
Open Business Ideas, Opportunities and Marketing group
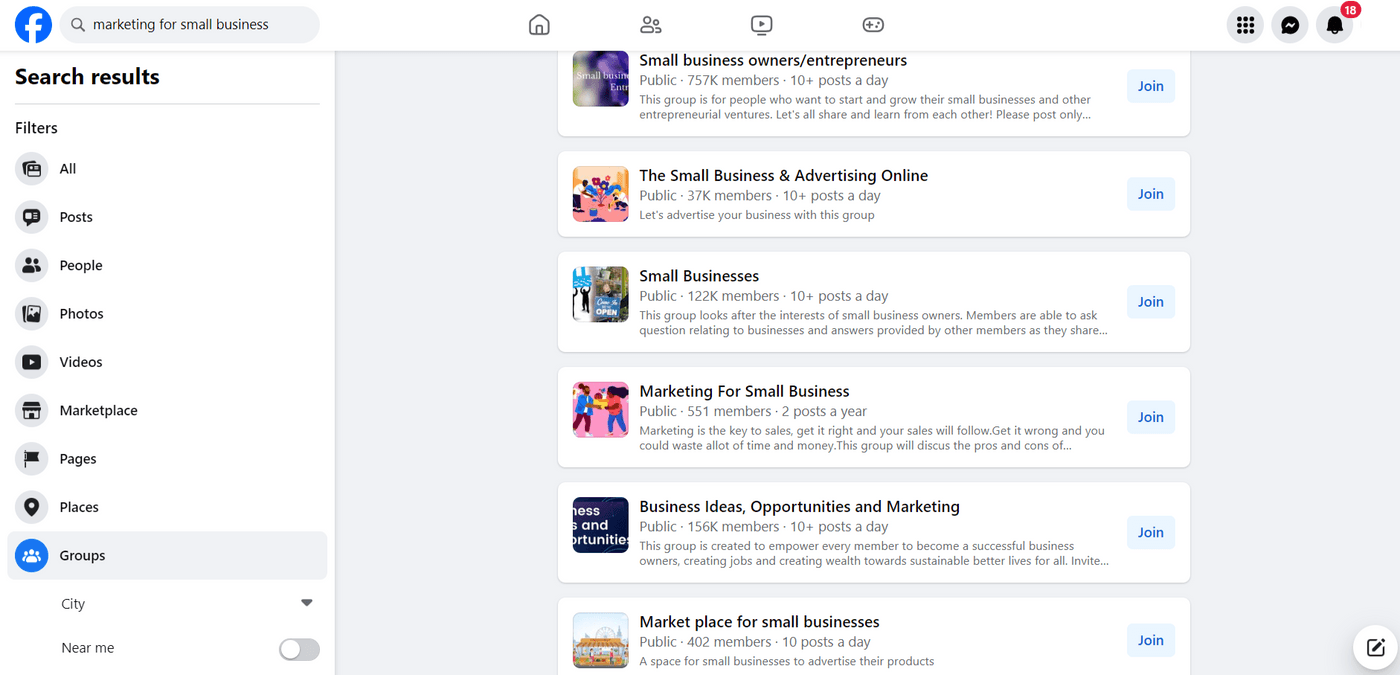[799, 507]
